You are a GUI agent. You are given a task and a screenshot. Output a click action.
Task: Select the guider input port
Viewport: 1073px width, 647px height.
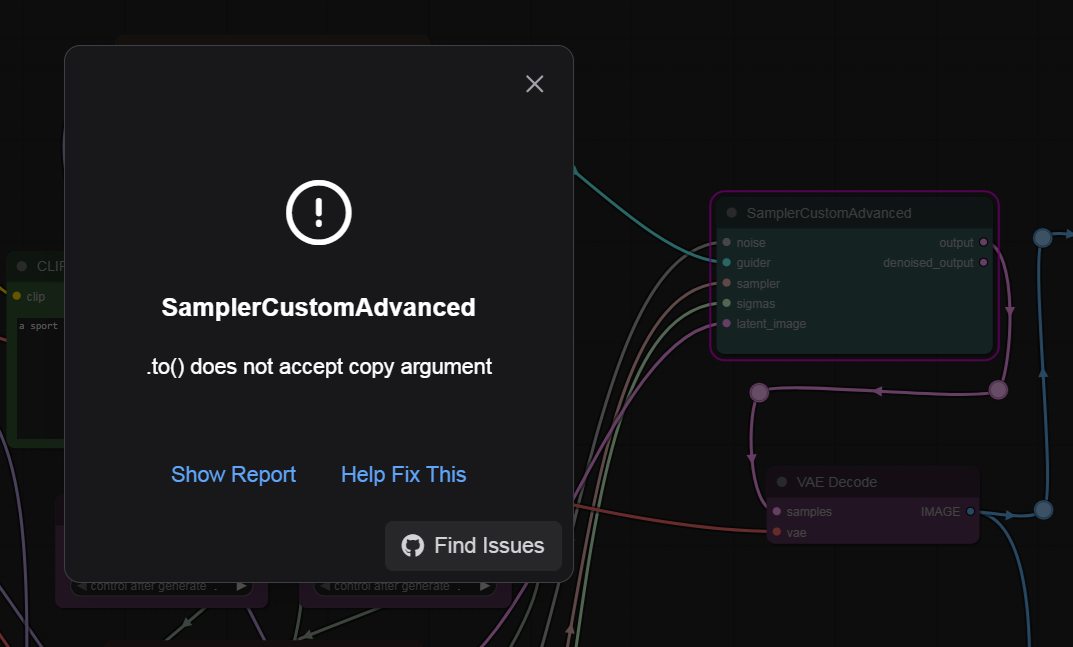[727, 263]
